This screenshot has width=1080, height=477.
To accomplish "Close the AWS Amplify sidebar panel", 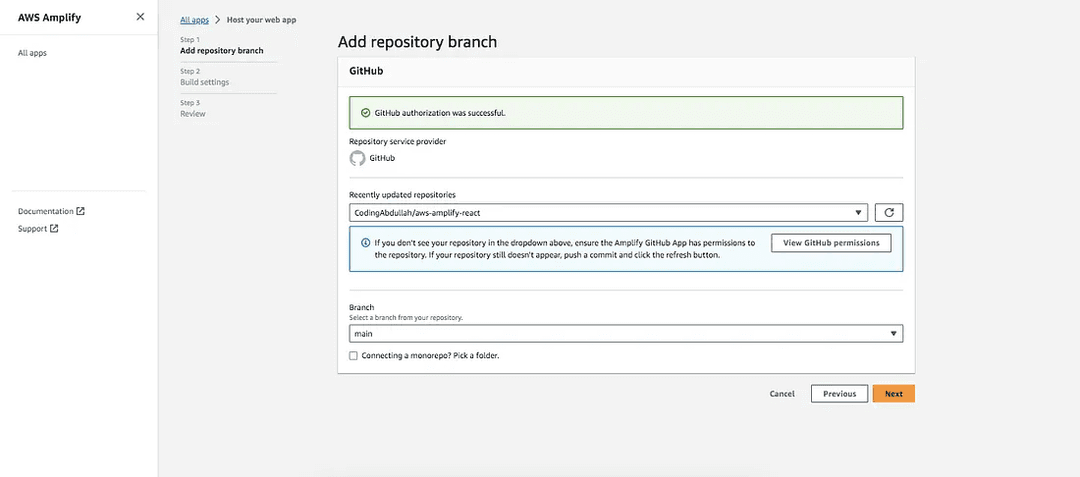I will pos(140,17).
